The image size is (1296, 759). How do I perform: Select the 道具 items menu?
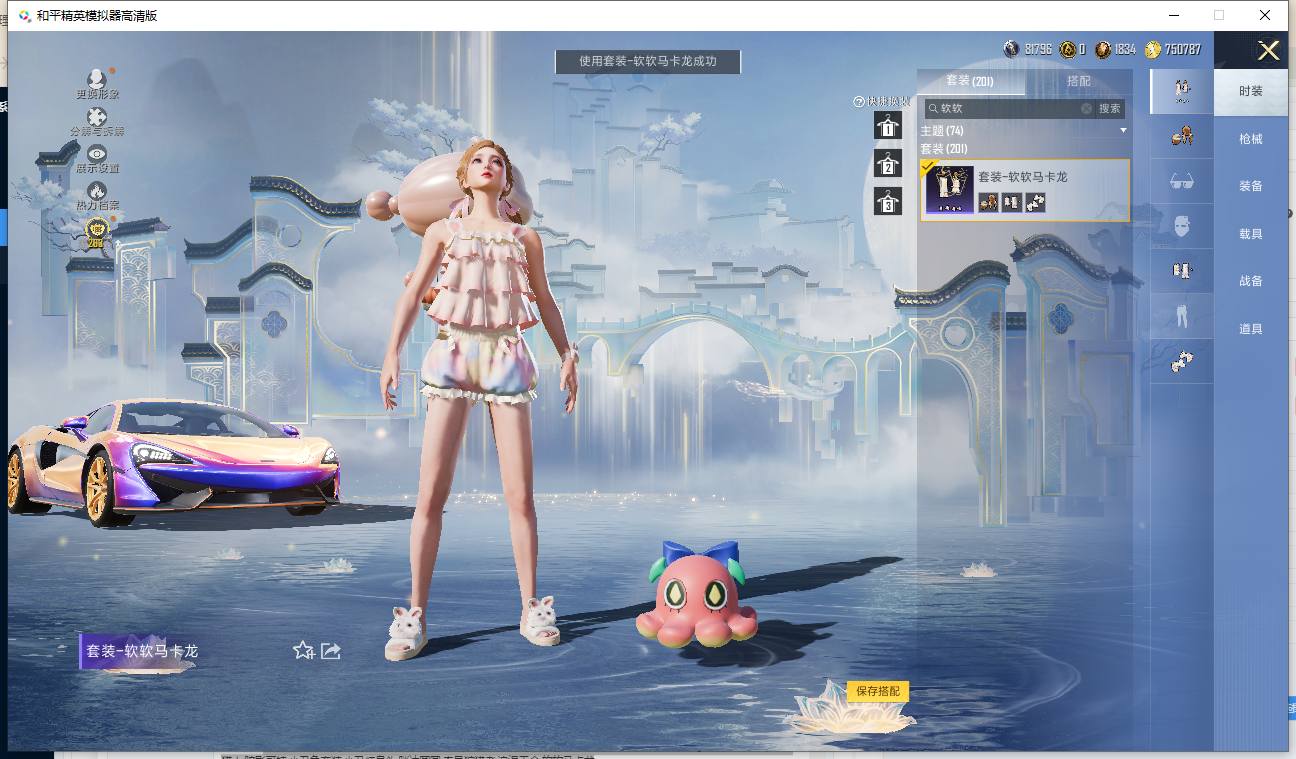click(1251, 329)
